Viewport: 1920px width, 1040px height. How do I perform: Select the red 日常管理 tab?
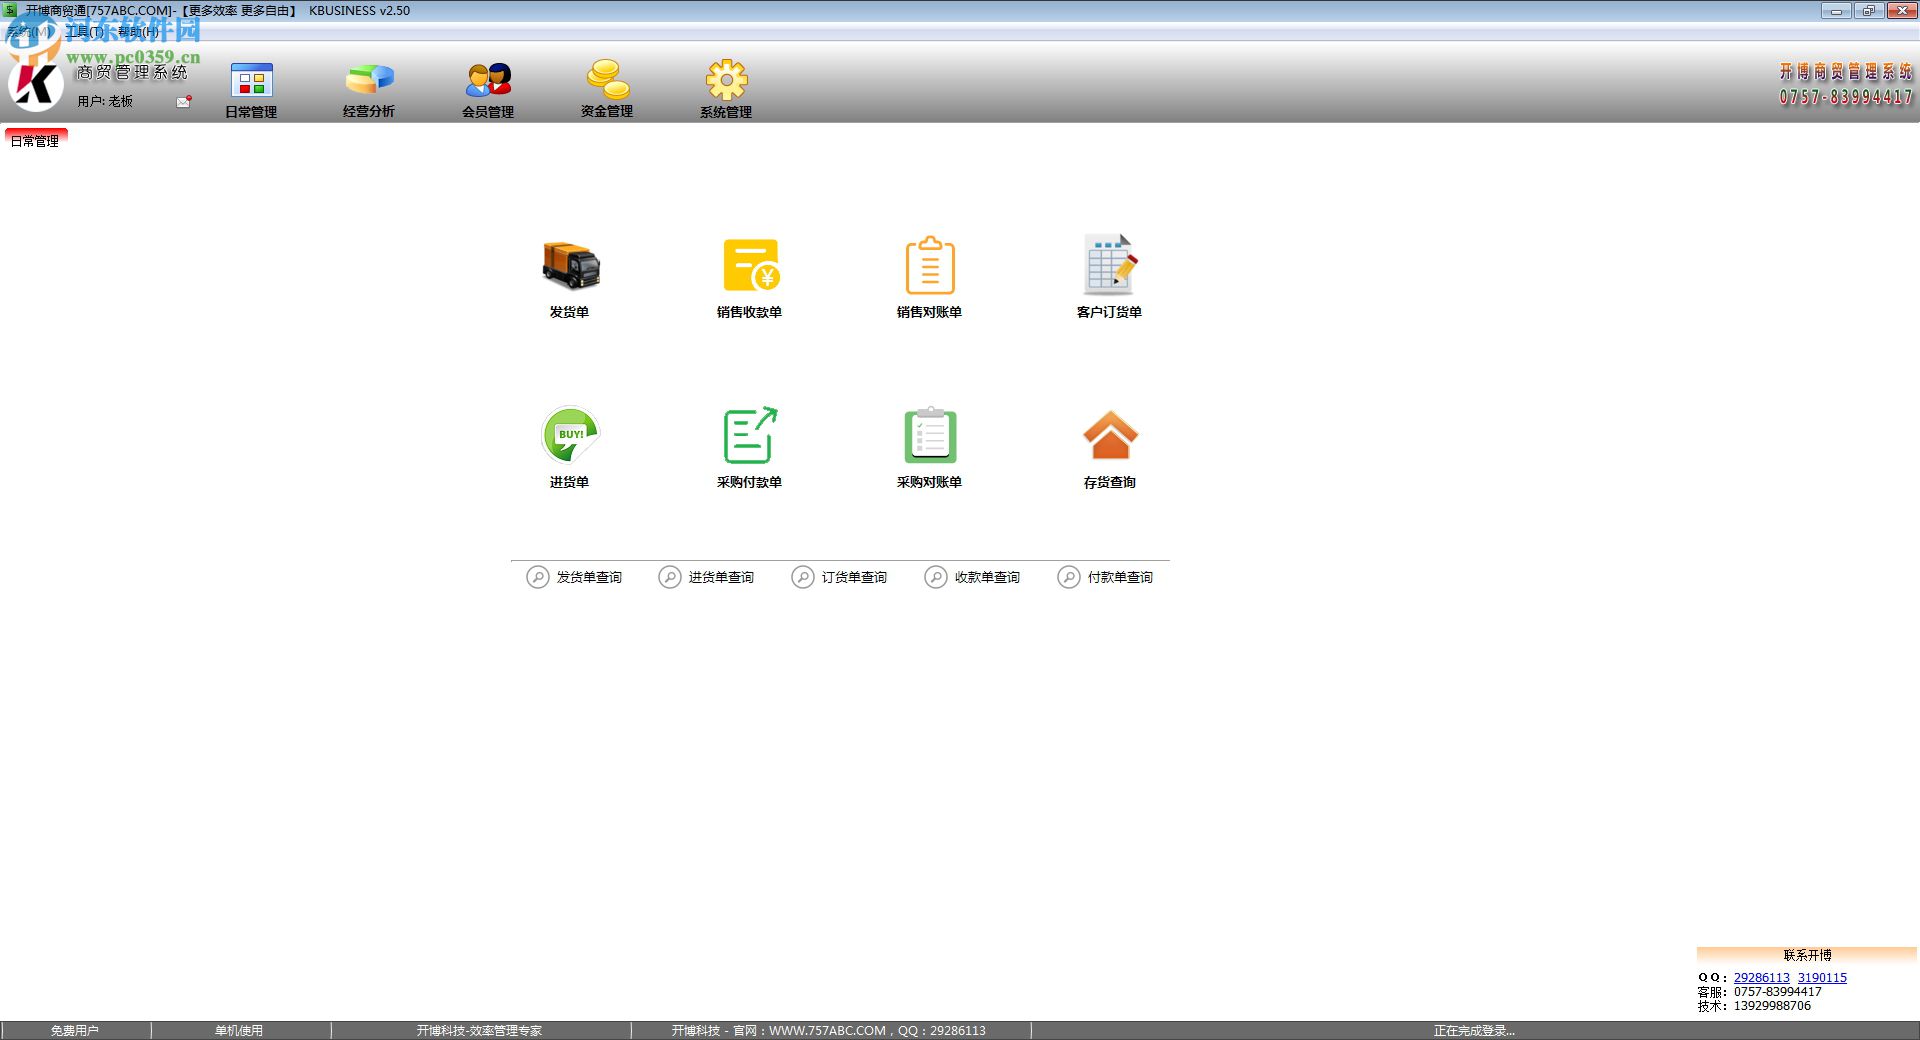35,140
